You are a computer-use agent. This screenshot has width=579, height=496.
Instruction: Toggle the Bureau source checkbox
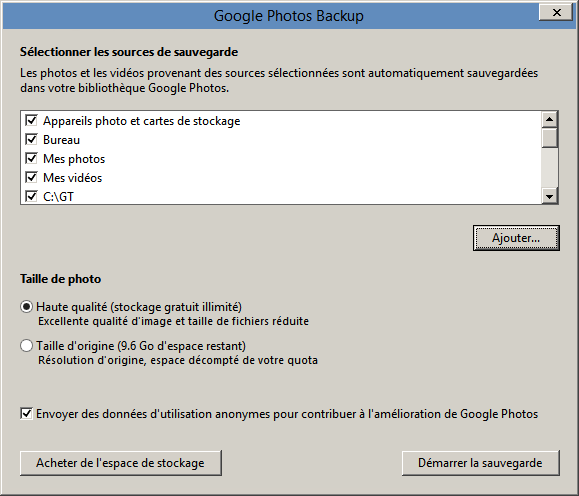31,139
